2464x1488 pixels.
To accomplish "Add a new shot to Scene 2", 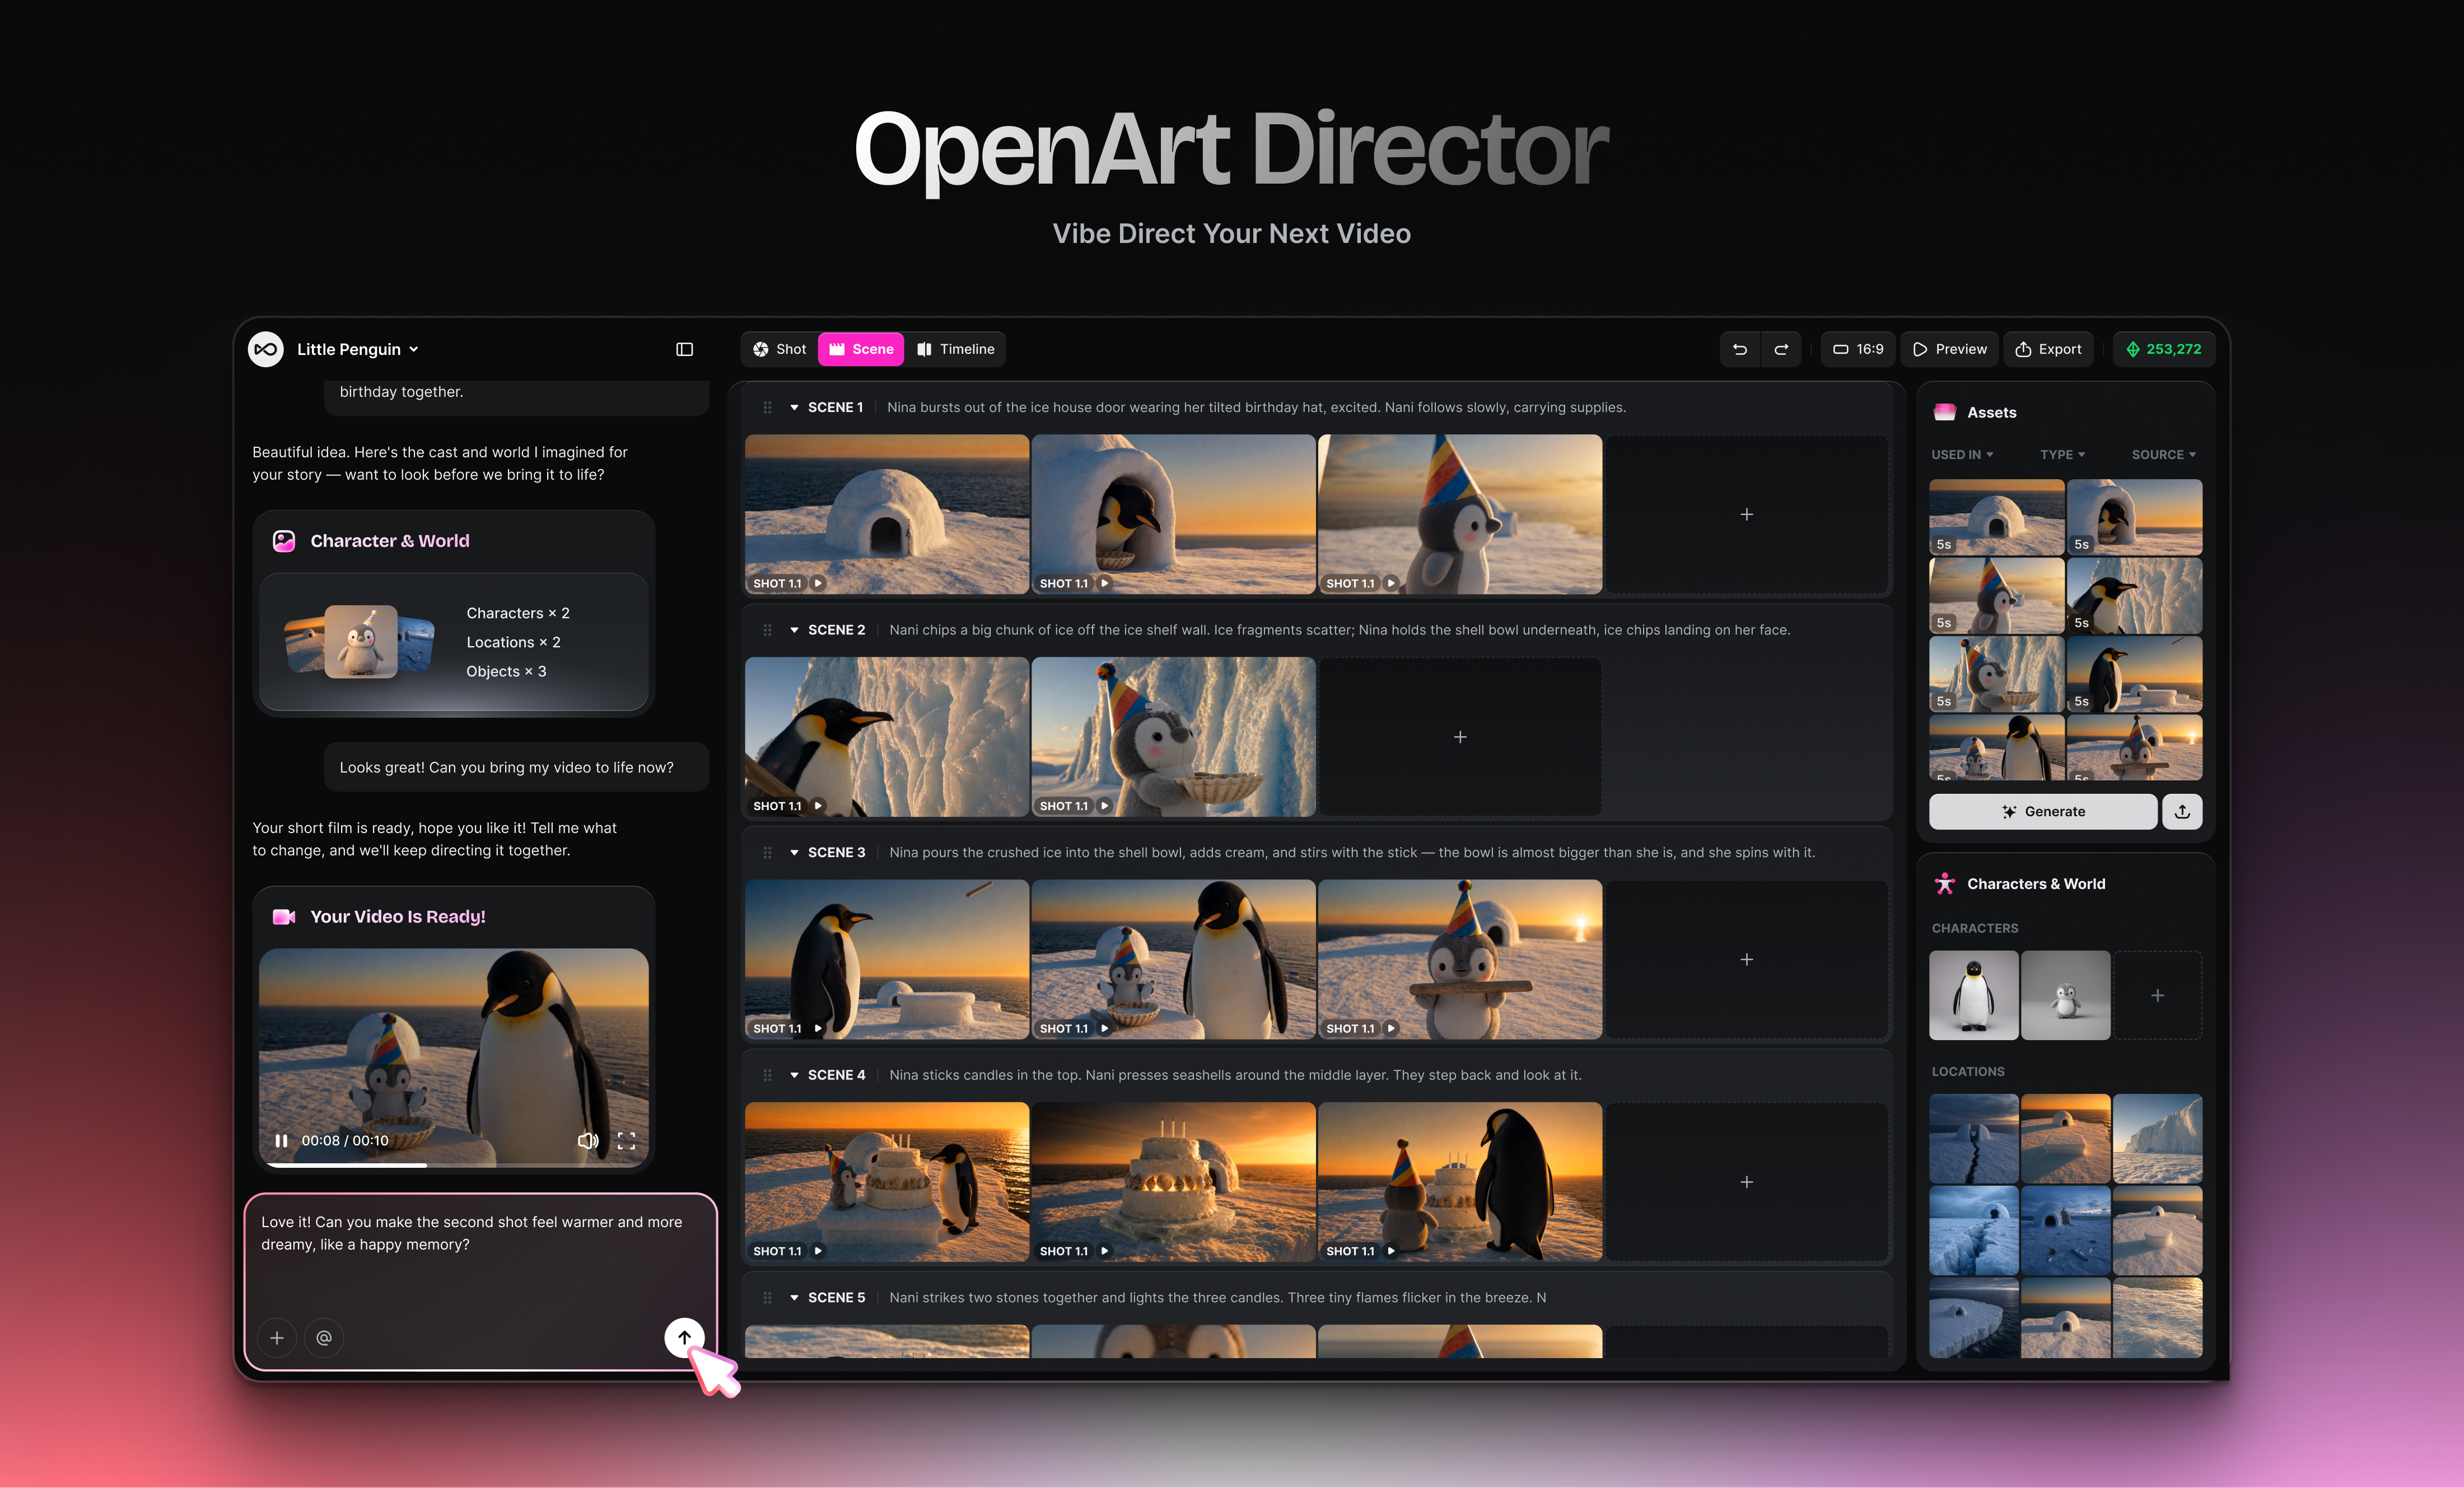I will tap(1460, 737).
